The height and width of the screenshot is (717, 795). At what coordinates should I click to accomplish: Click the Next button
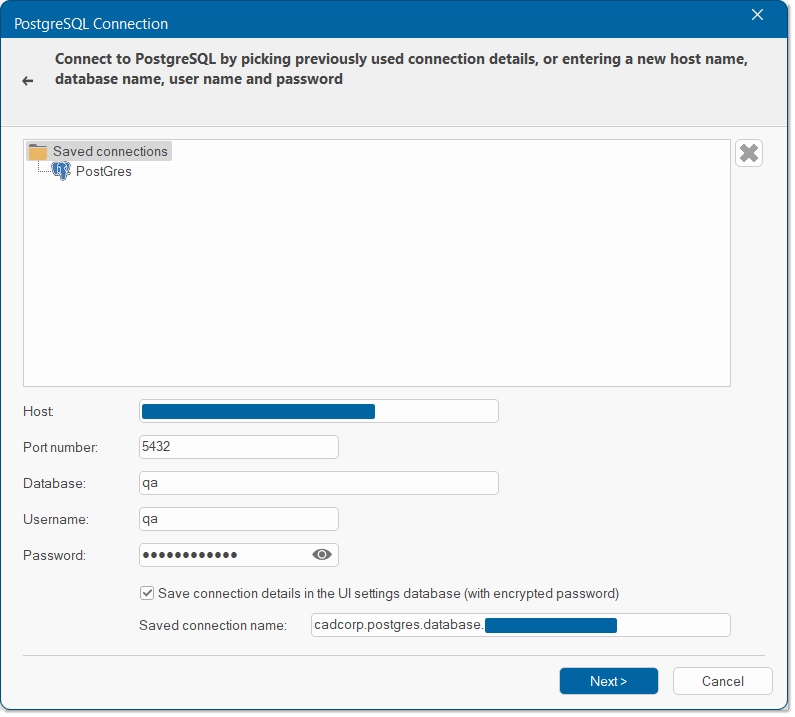609,681
